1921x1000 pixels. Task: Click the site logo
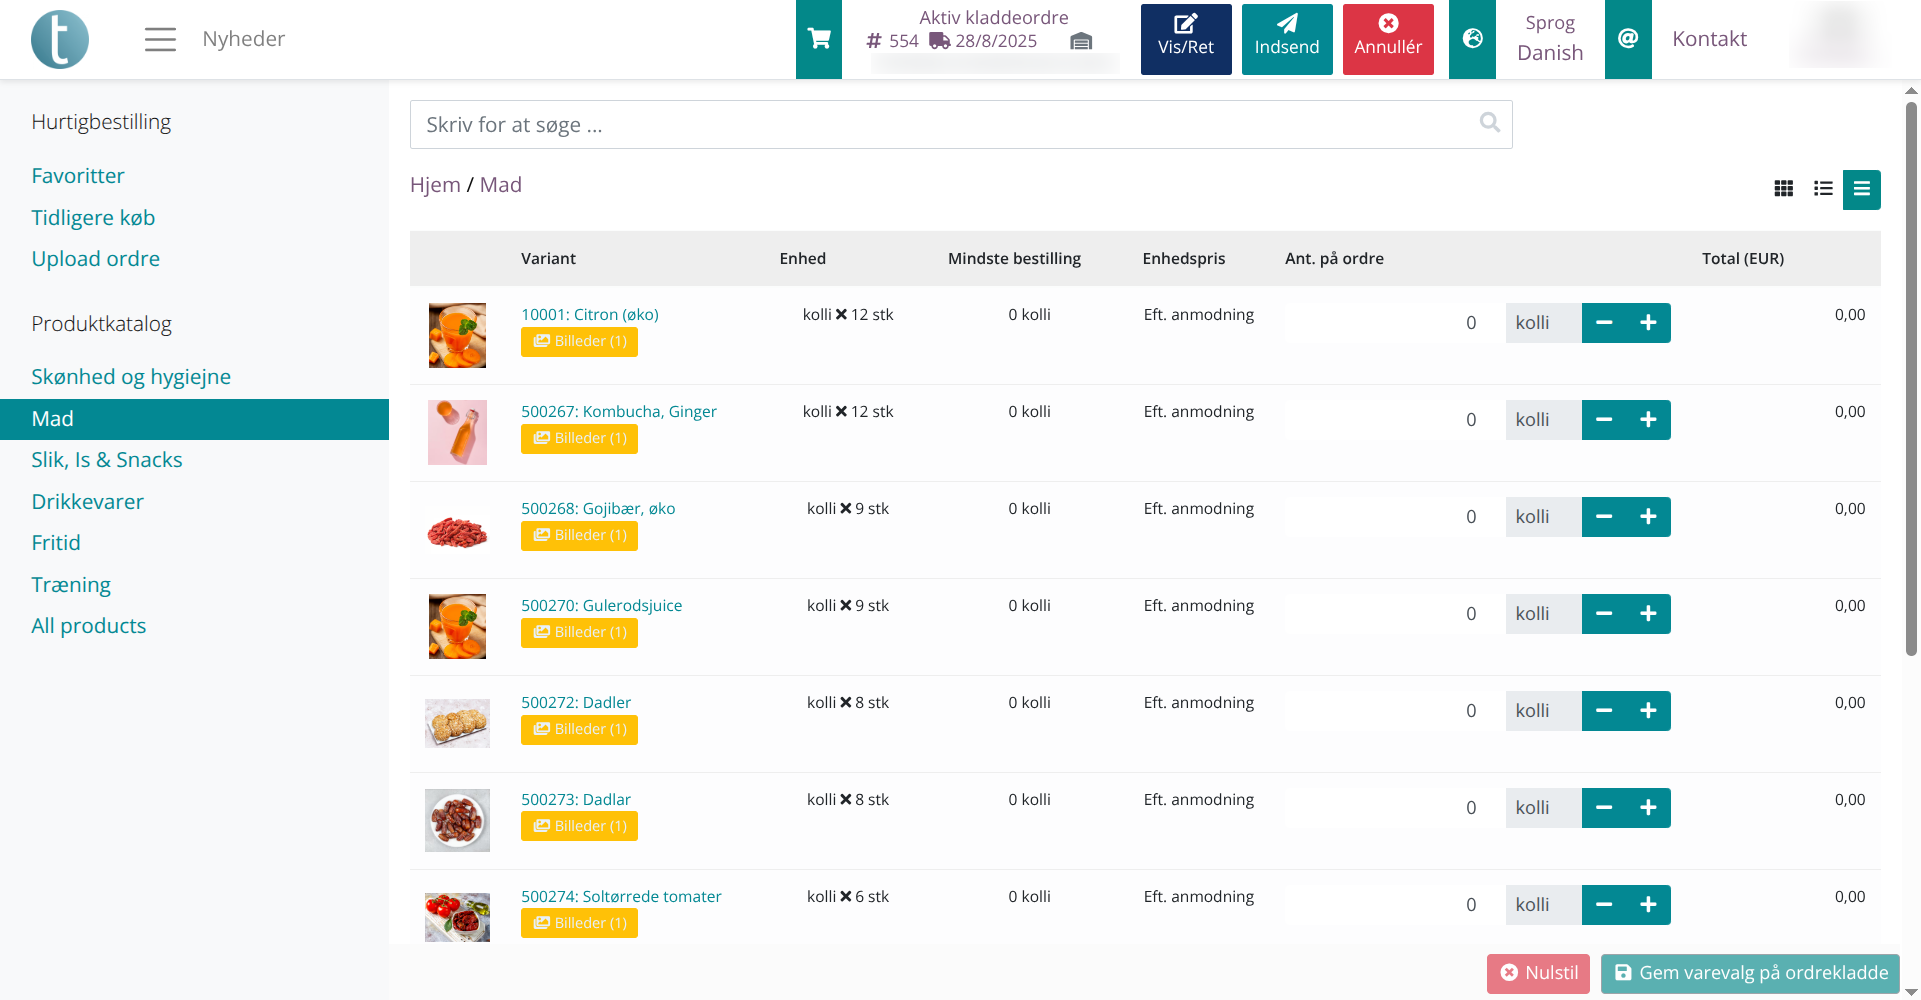(60, 39)
